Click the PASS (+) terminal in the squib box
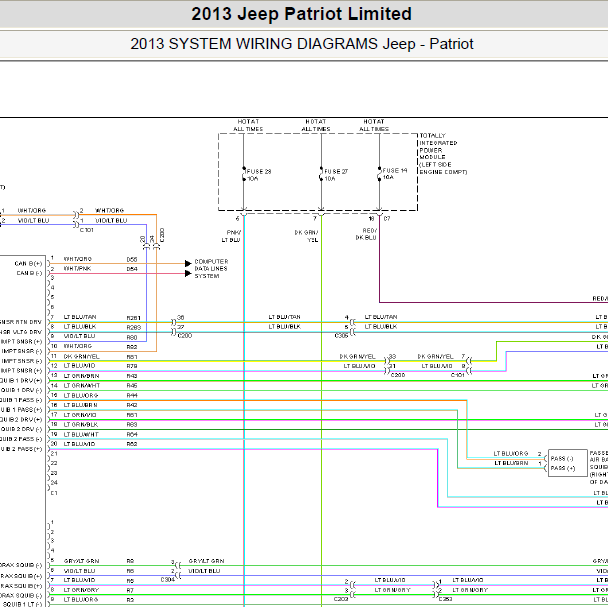 pos(563,468)
